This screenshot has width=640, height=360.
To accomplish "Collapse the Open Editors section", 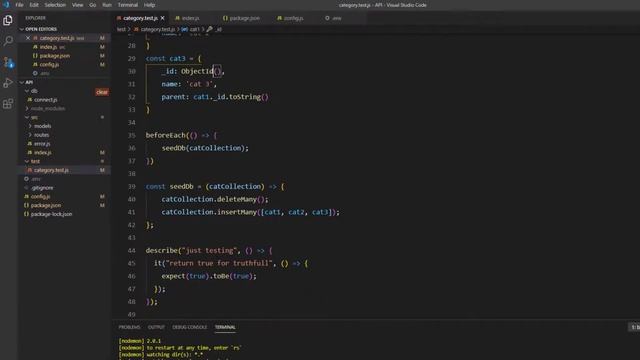I will [x=22, y=29].
